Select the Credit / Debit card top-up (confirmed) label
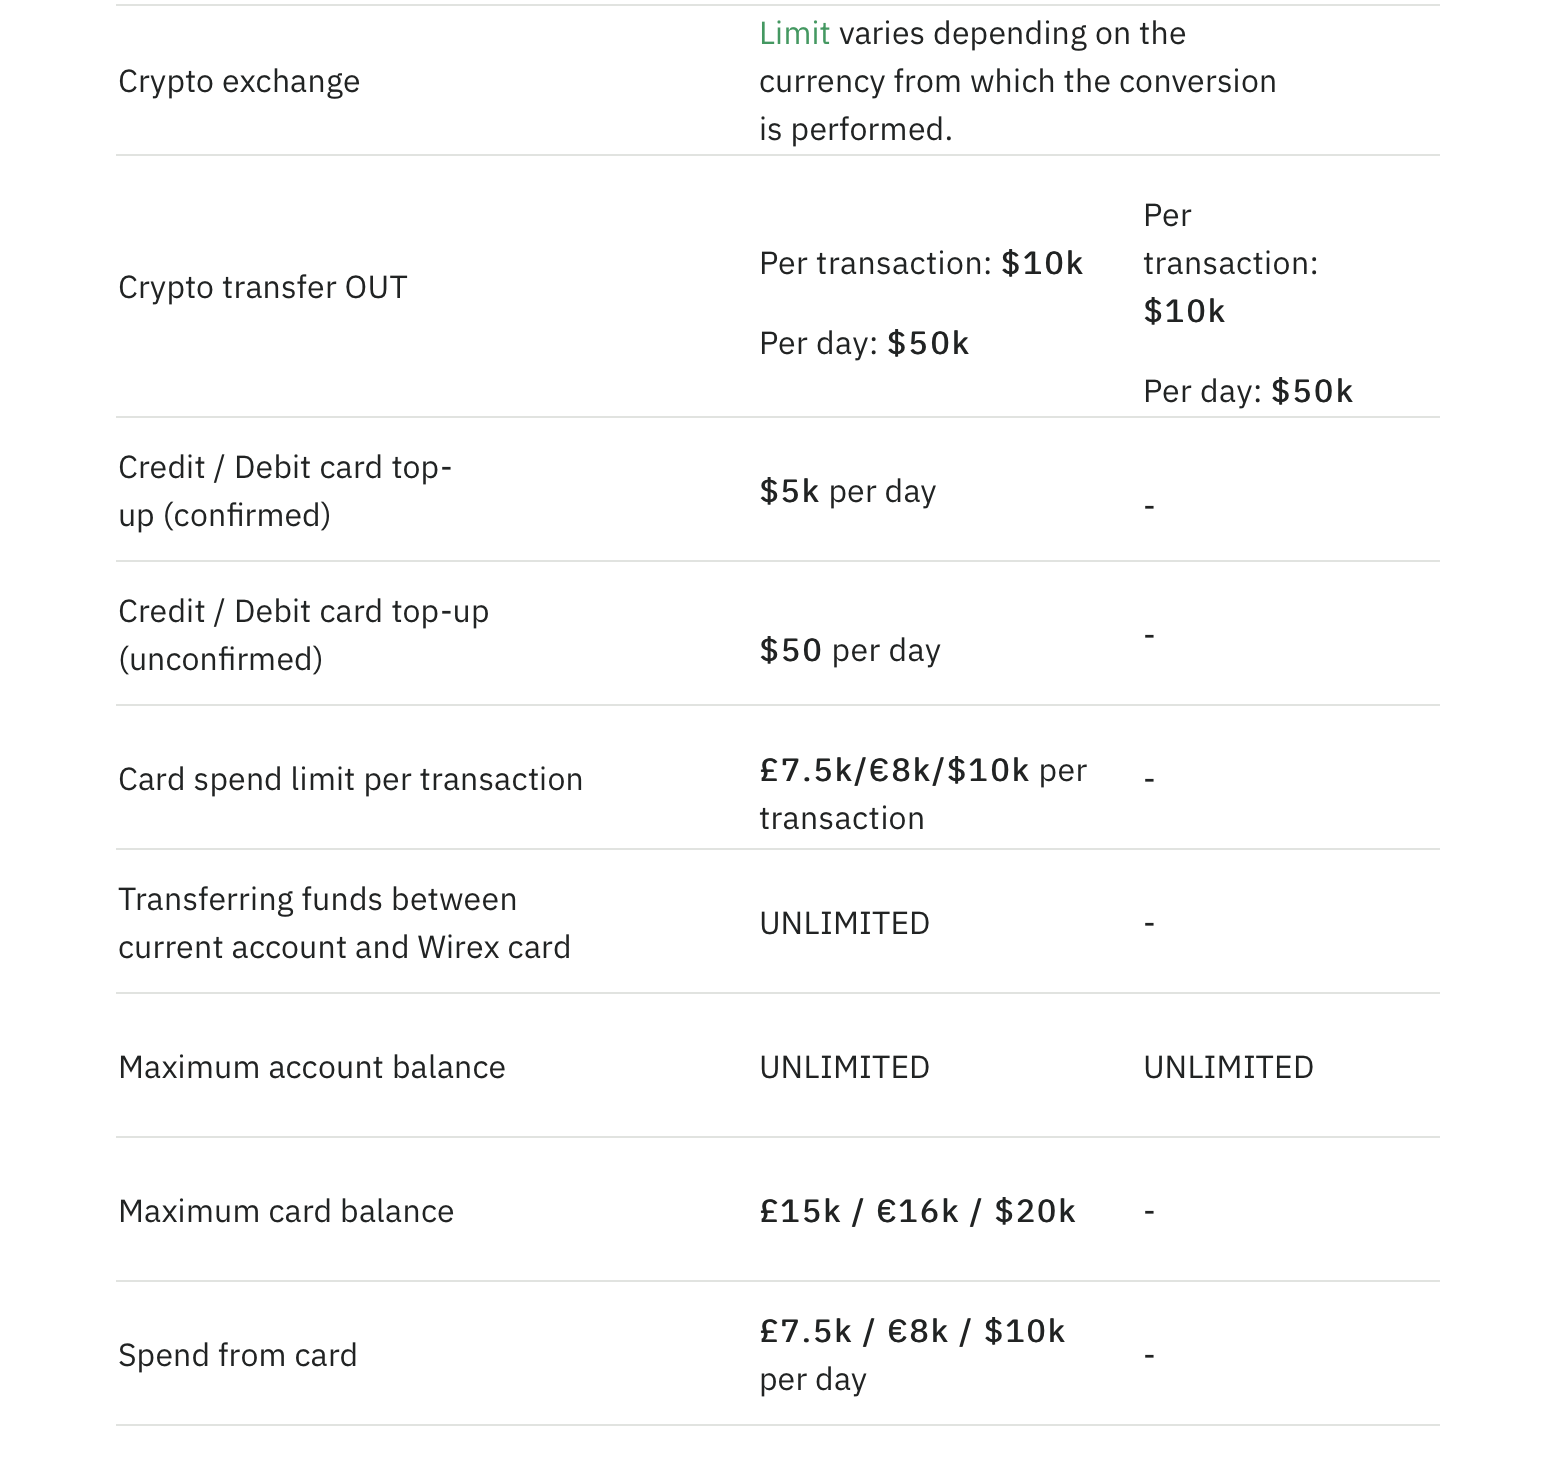Image resolution: width=1550 pixels, height=1482 pixels. coord(285,492)
